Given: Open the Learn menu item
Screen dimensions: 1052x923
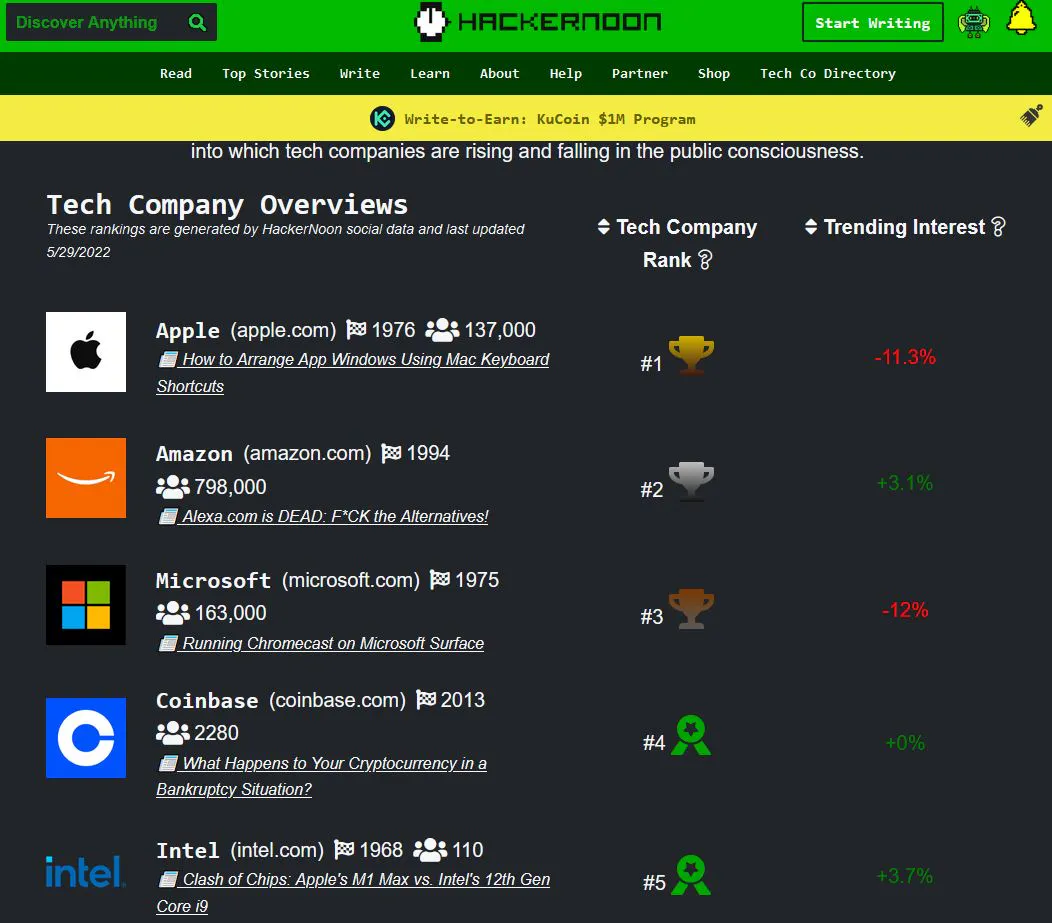Looking at the screenshot, I should click(x=430, y=73).
